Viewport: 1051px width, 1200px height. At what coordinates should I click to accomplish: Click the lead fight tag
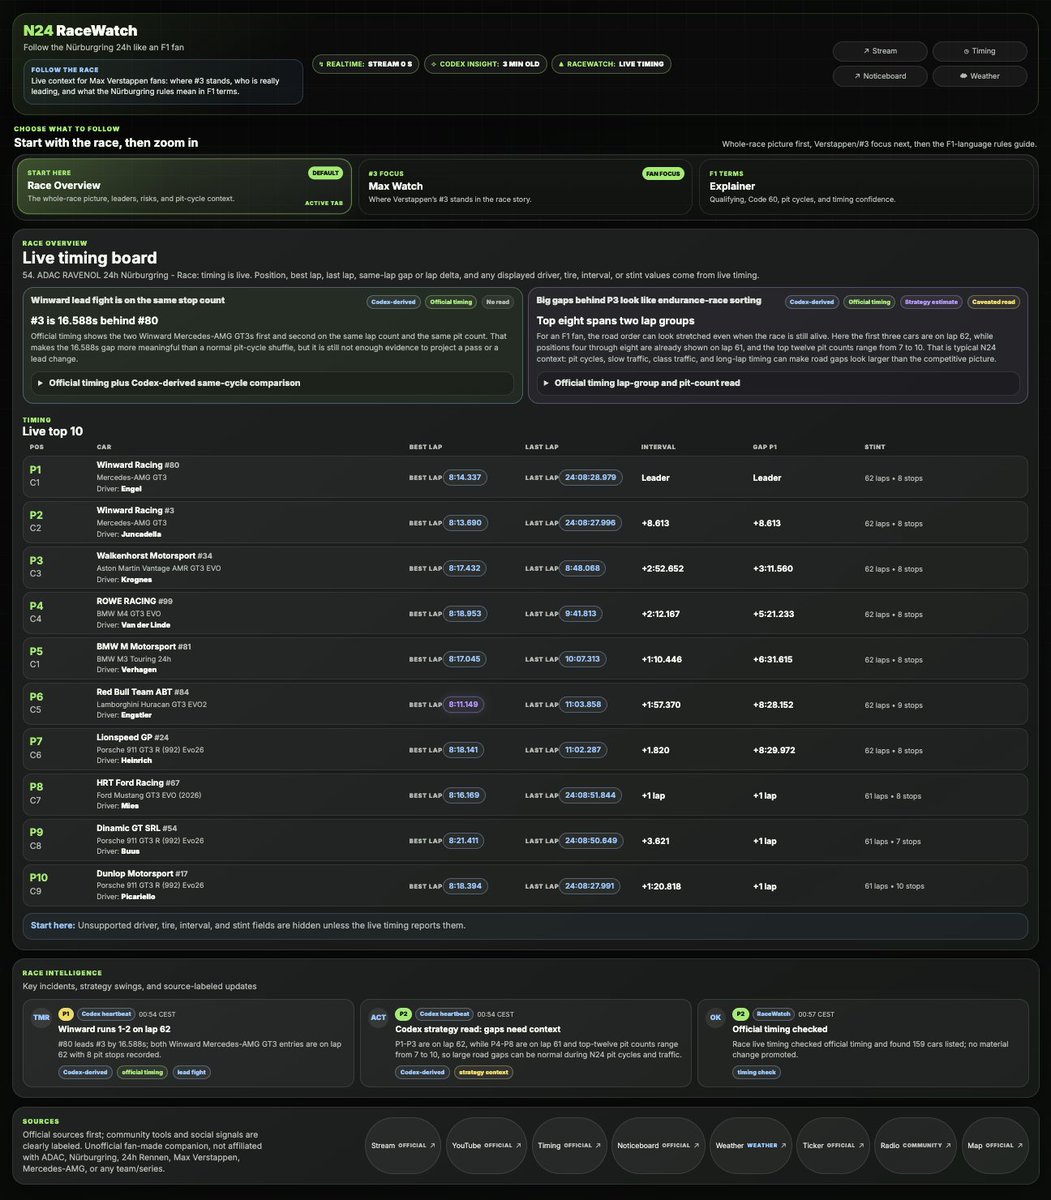[192, 1072]
